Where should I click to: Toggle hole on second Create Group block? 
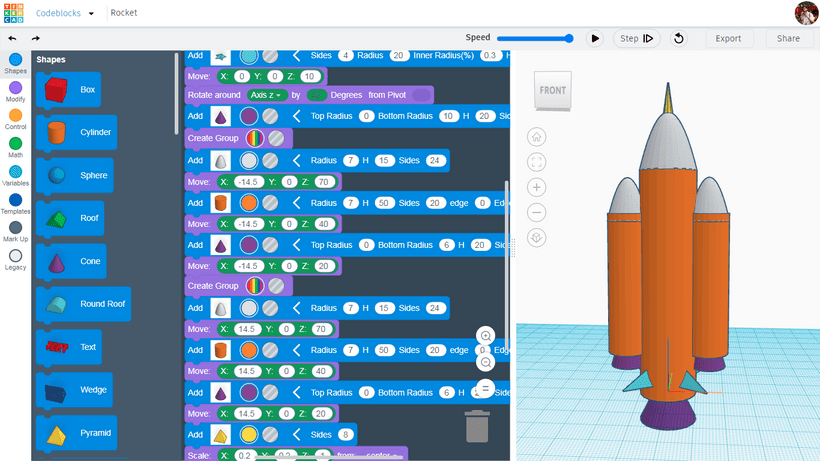(x=276, y=286)
